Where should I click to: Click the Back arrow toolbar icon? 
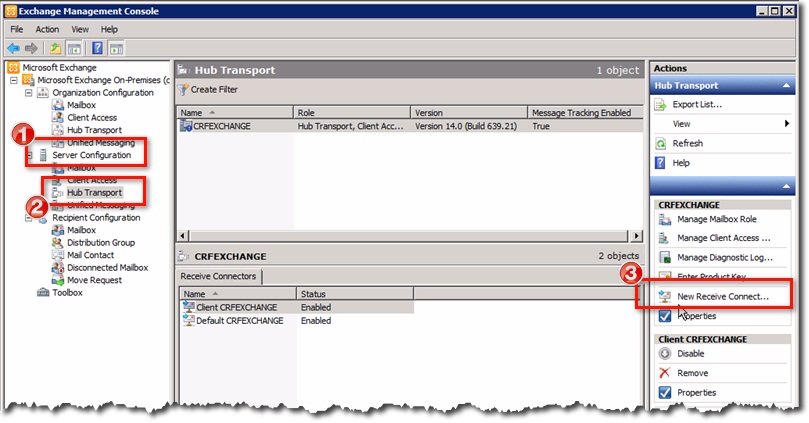tap(13, 48)
